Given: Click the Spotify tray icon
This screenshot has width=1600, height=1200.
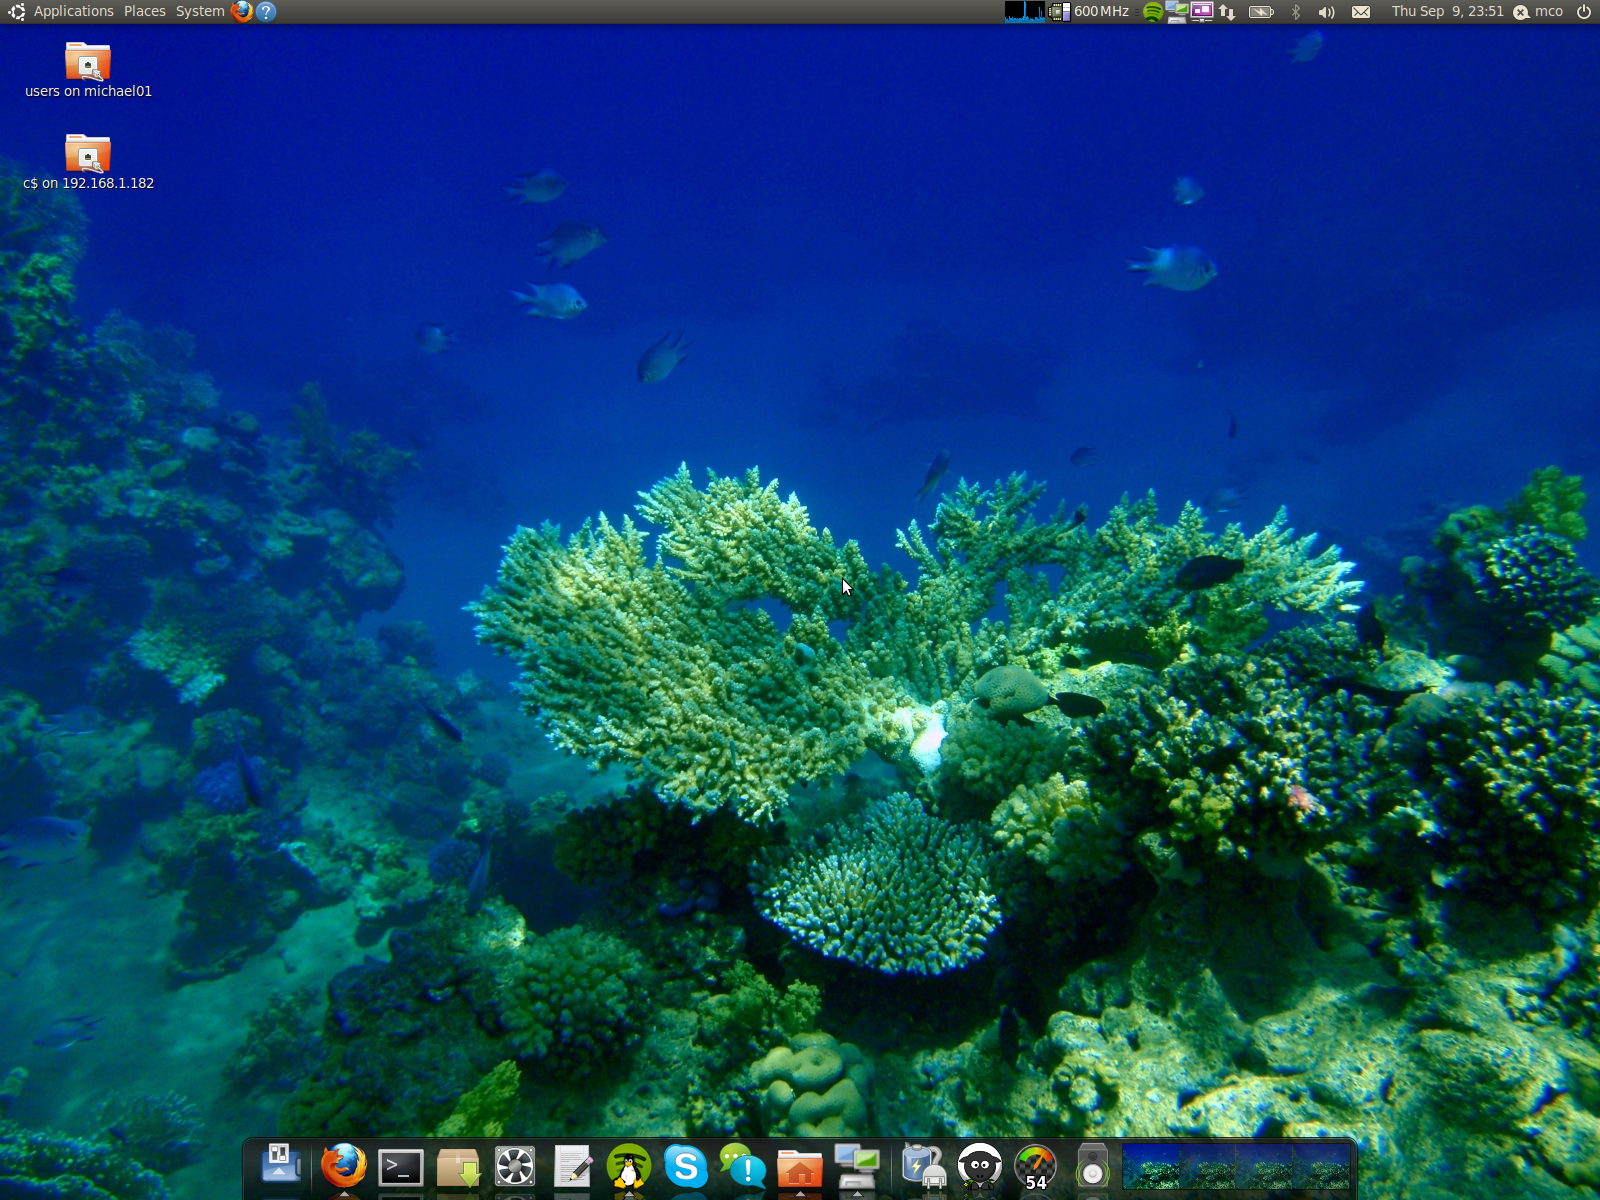Looking at the screenshot, I should pyautogui.click(x=1153, y=12).
